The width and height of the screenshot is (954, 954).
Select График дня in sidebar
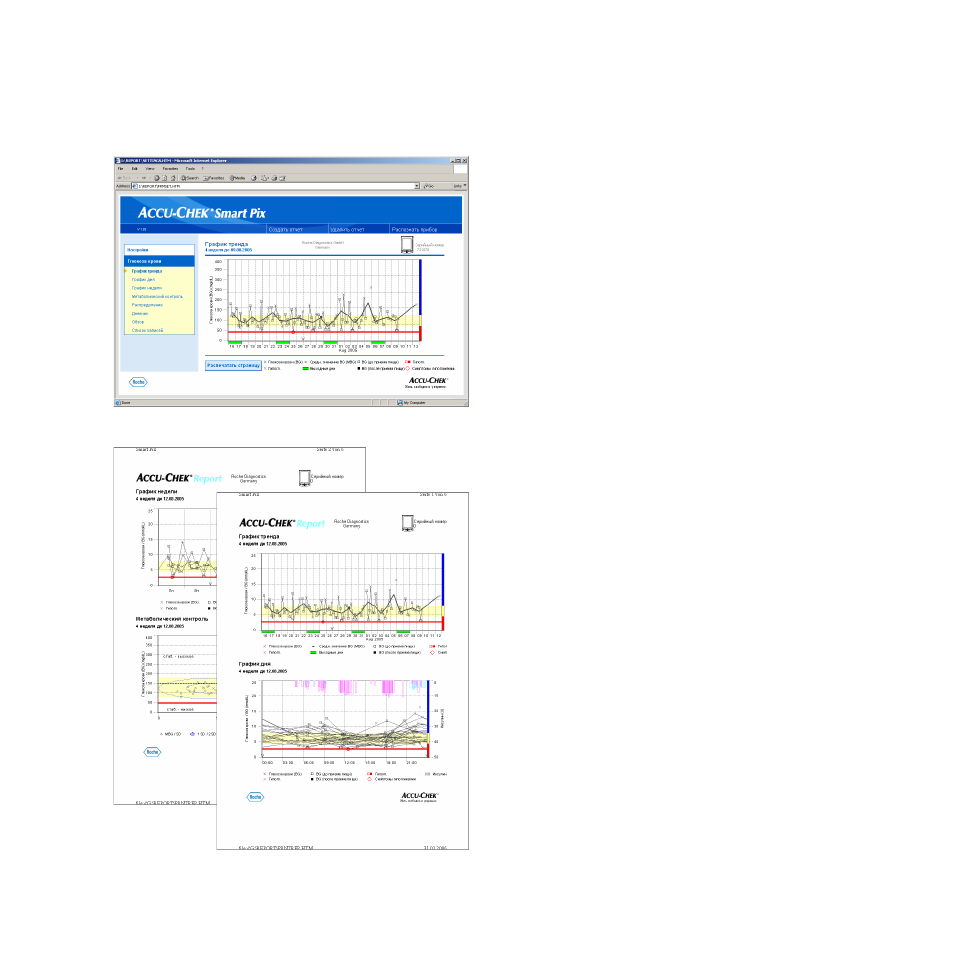[x=143, y=279]
